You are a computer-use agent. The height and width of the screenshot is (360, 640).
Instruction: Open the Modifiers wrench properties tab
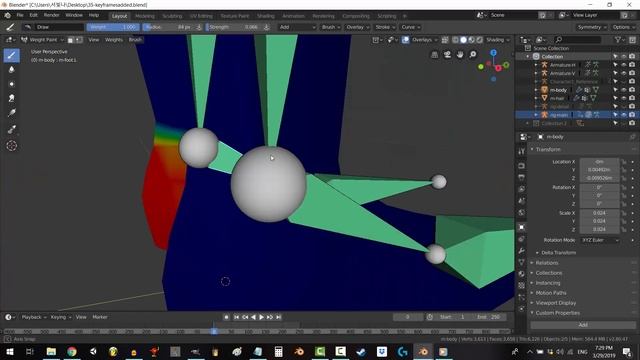[522, 251]
